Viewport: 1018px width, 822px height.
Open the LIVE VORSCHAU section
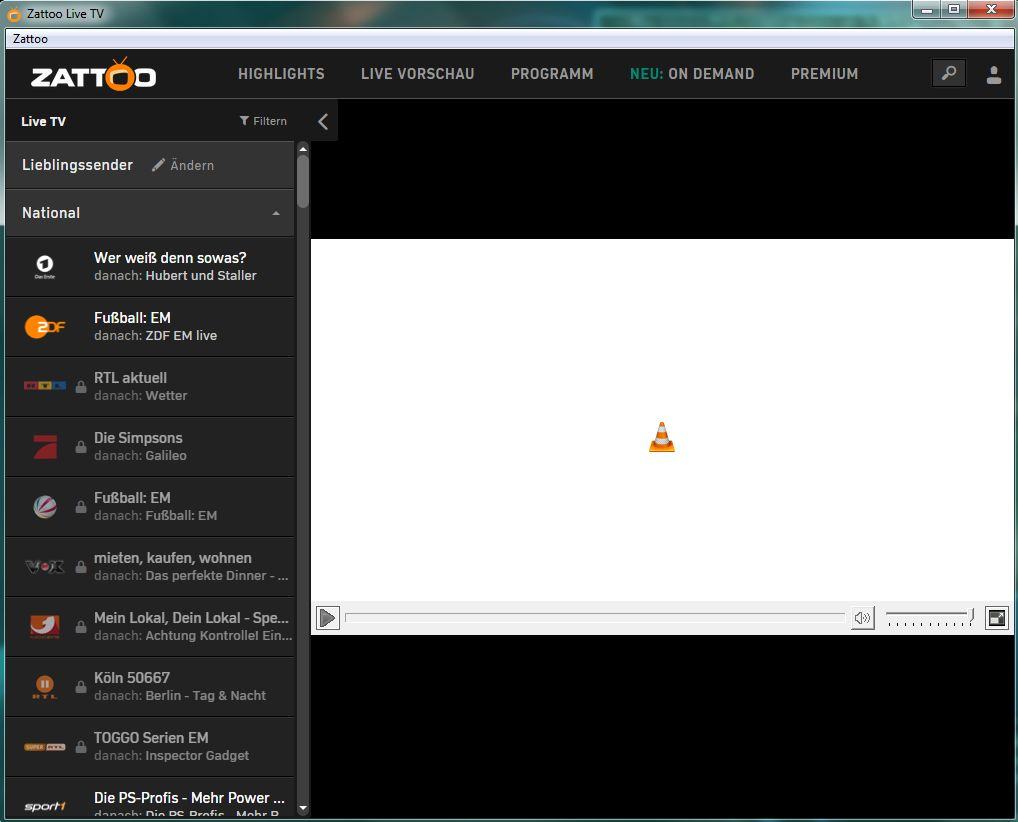(417, 74)
